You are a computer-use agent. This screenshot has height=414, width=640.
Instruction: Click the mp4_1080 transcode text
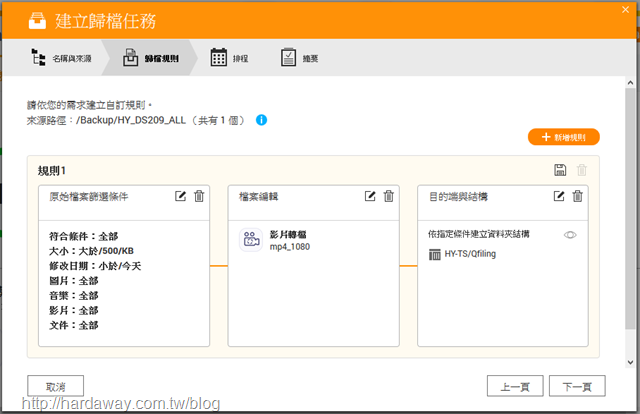[290, 247]
